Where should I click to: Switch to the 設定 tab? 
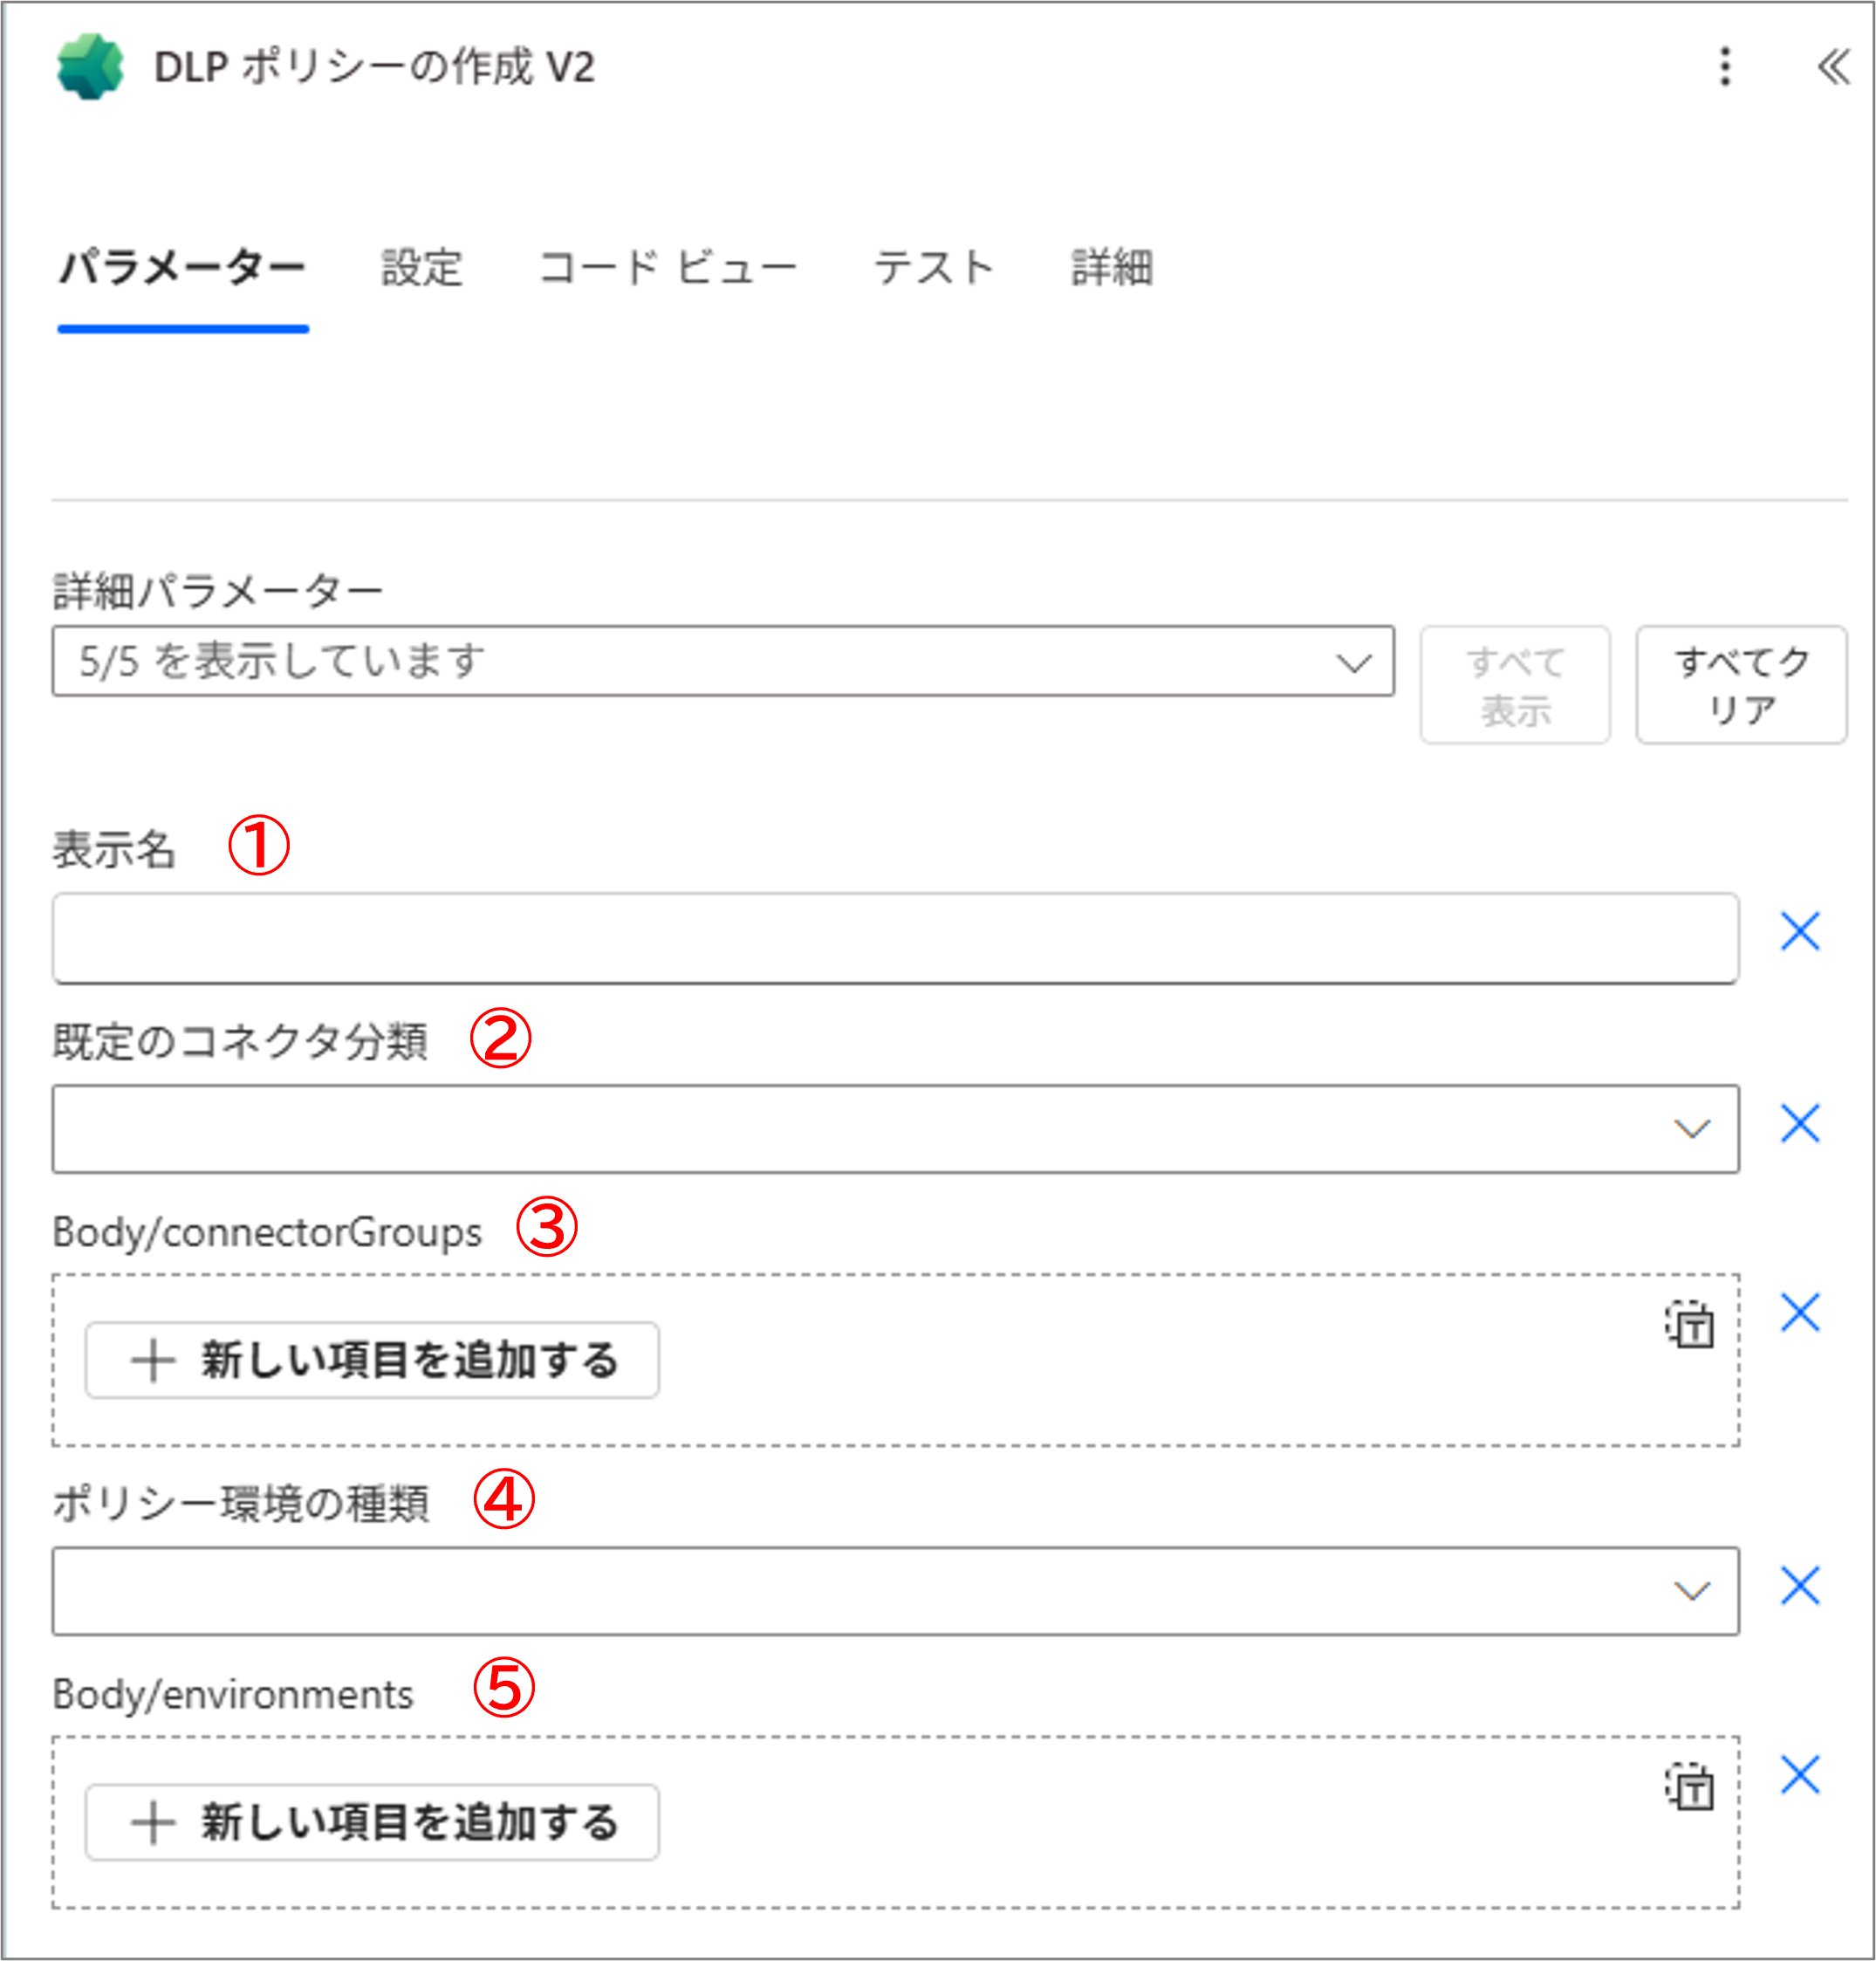click(x=421, y=268)
